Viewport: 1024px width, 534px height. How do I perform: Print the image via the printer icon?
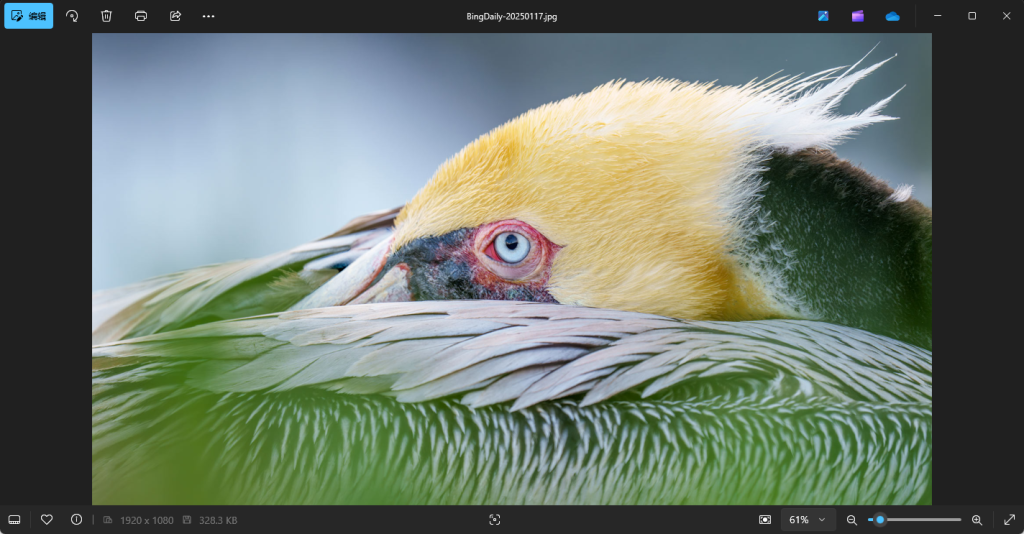(x=141, y=16)
